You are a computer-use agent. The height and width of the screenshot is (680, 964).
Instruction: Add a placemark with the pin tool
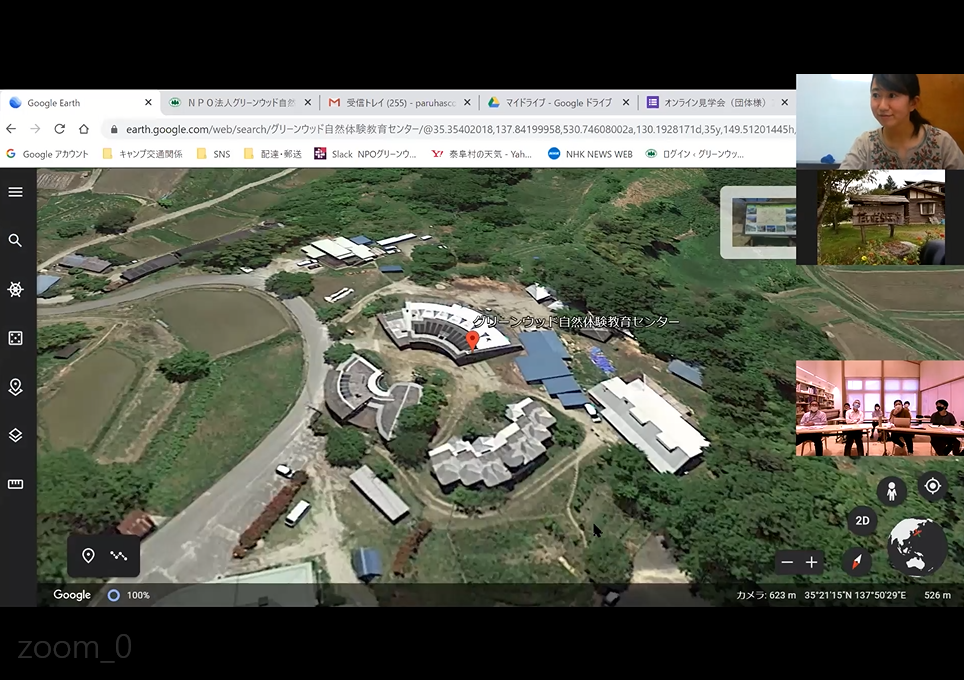pyautogui.click(x=89, y=556)
